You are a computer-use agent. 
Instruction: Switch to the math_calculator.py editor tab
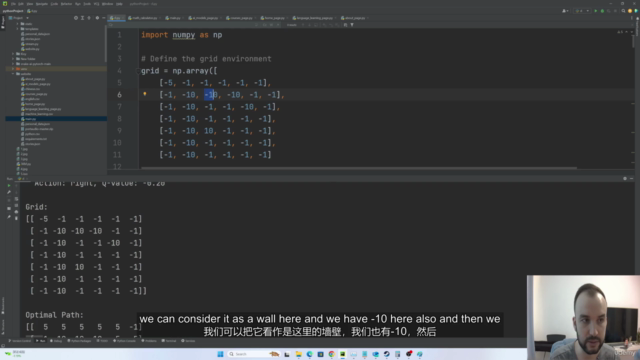[x=144, y=18]
